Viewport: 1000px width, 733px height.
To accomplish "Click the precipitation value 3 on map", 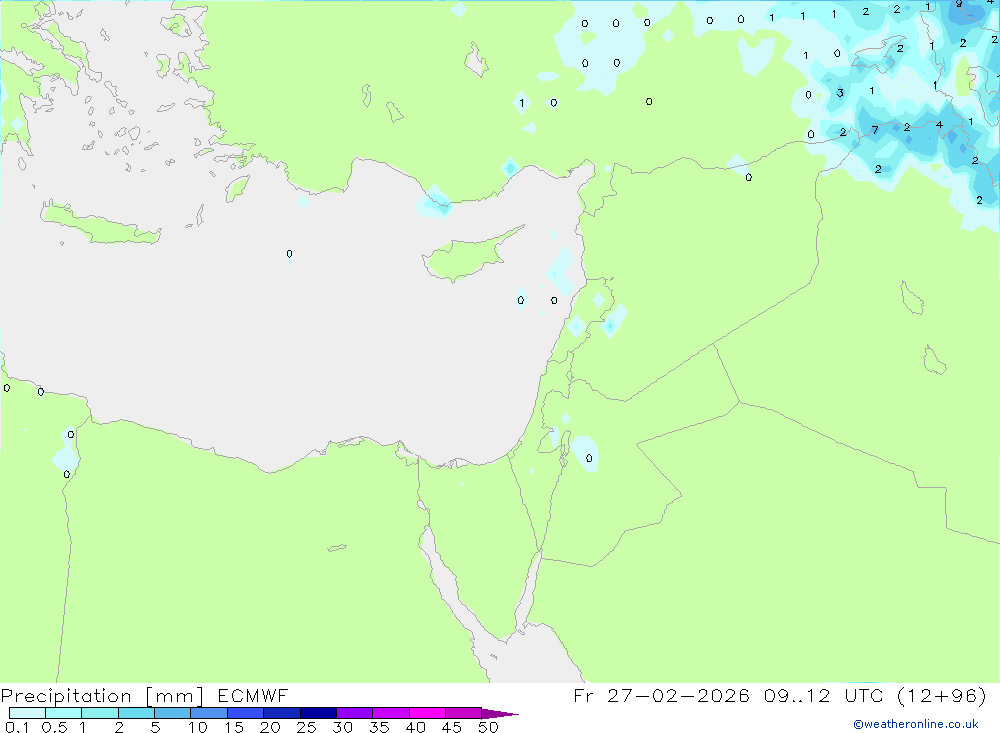I will pos(840,93).
